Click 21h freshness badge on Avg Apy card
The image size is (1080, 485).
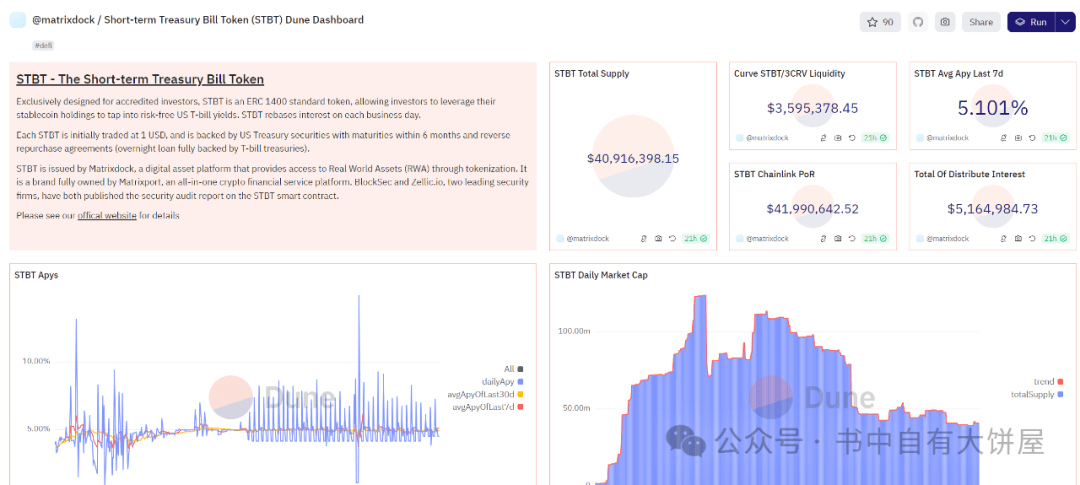click(x=1056, y=138)
